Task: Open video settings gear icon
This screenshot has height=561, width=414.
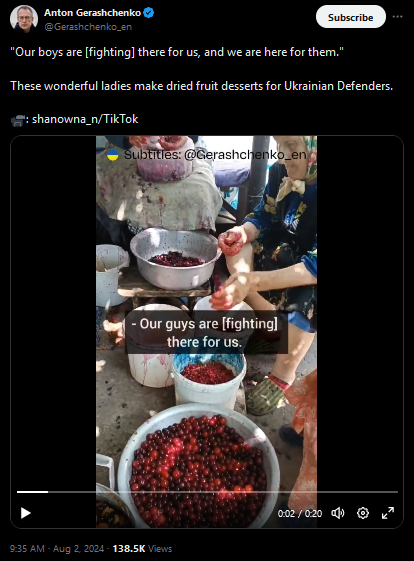Action: (x=363, y=513)
